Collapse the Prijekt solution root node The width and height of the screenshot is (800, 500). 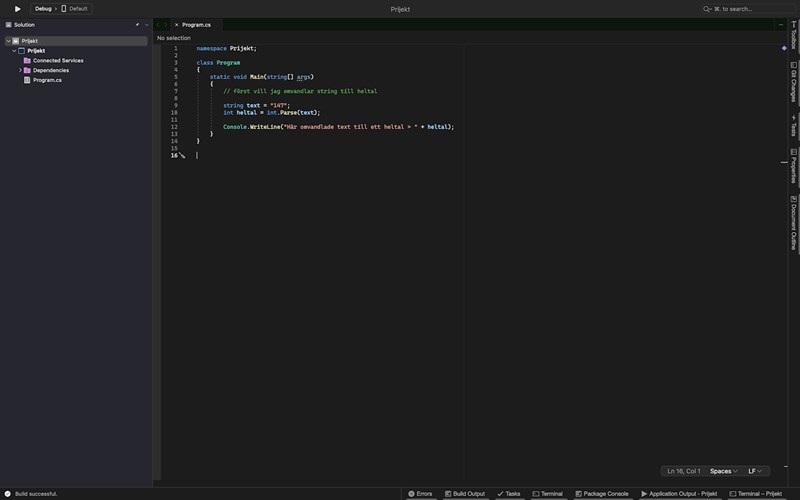point(8,41)
